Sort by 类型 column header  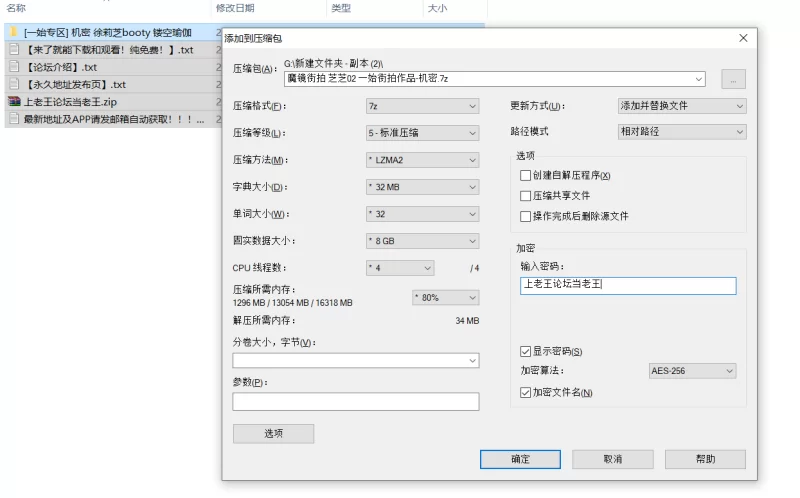tap(341, 8)
